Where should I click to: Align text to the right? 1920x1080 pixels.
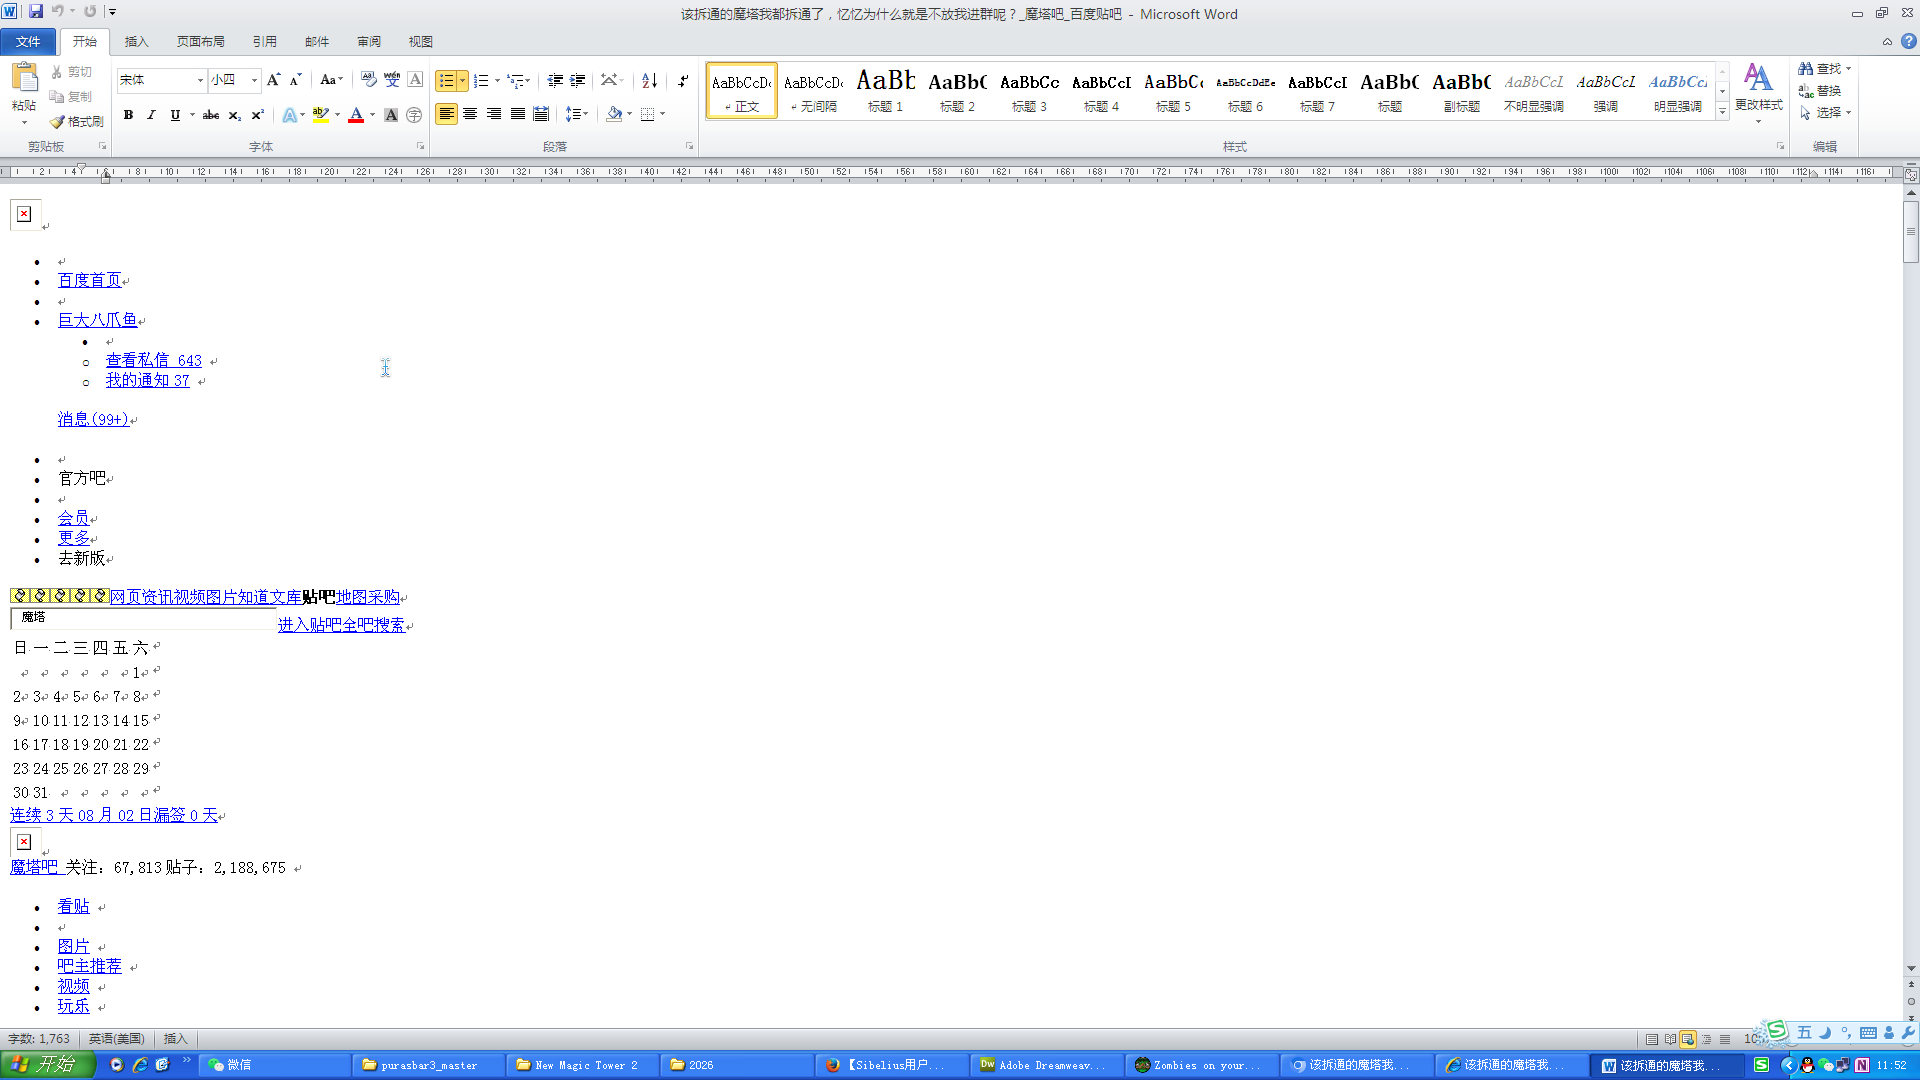(494, 114)
